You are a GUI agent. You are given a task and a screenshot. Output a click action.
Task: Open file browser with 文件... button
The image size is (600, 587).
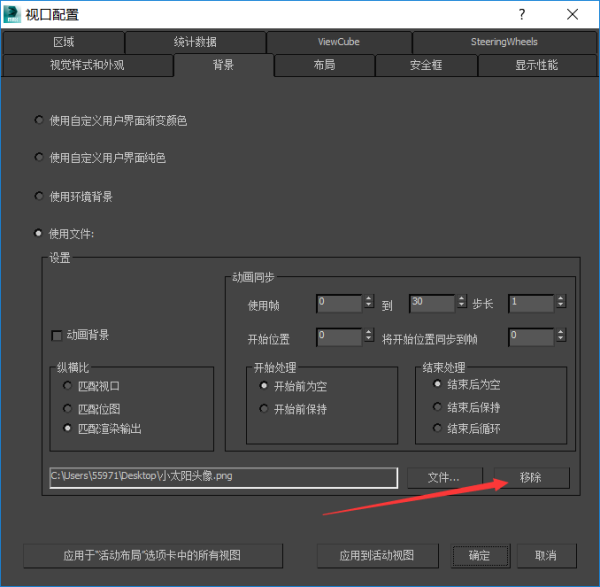pos(445,478)
